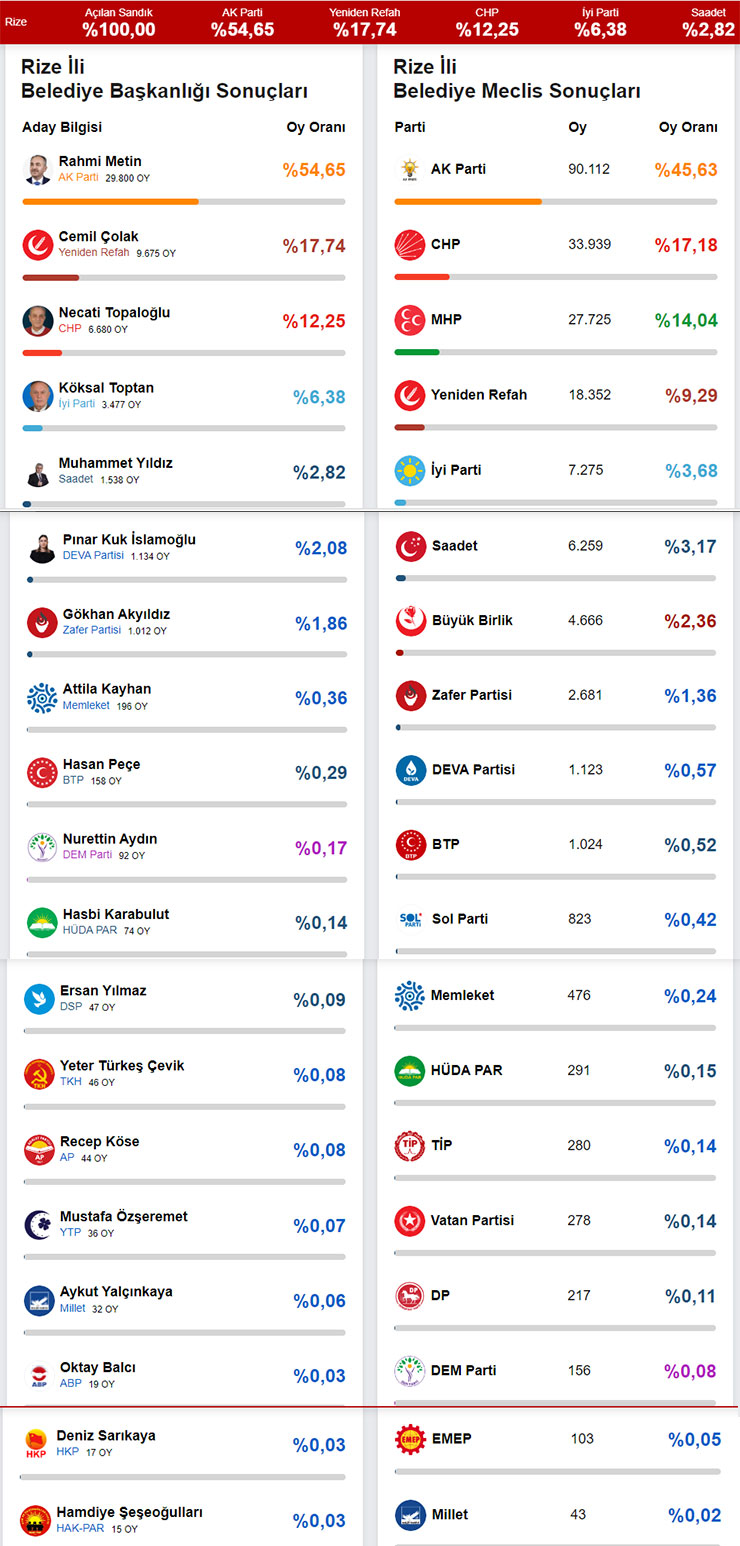Select the Rize tab in the top bar
The height and width of the screenshot is (1546, 740).
coord(16,21)
